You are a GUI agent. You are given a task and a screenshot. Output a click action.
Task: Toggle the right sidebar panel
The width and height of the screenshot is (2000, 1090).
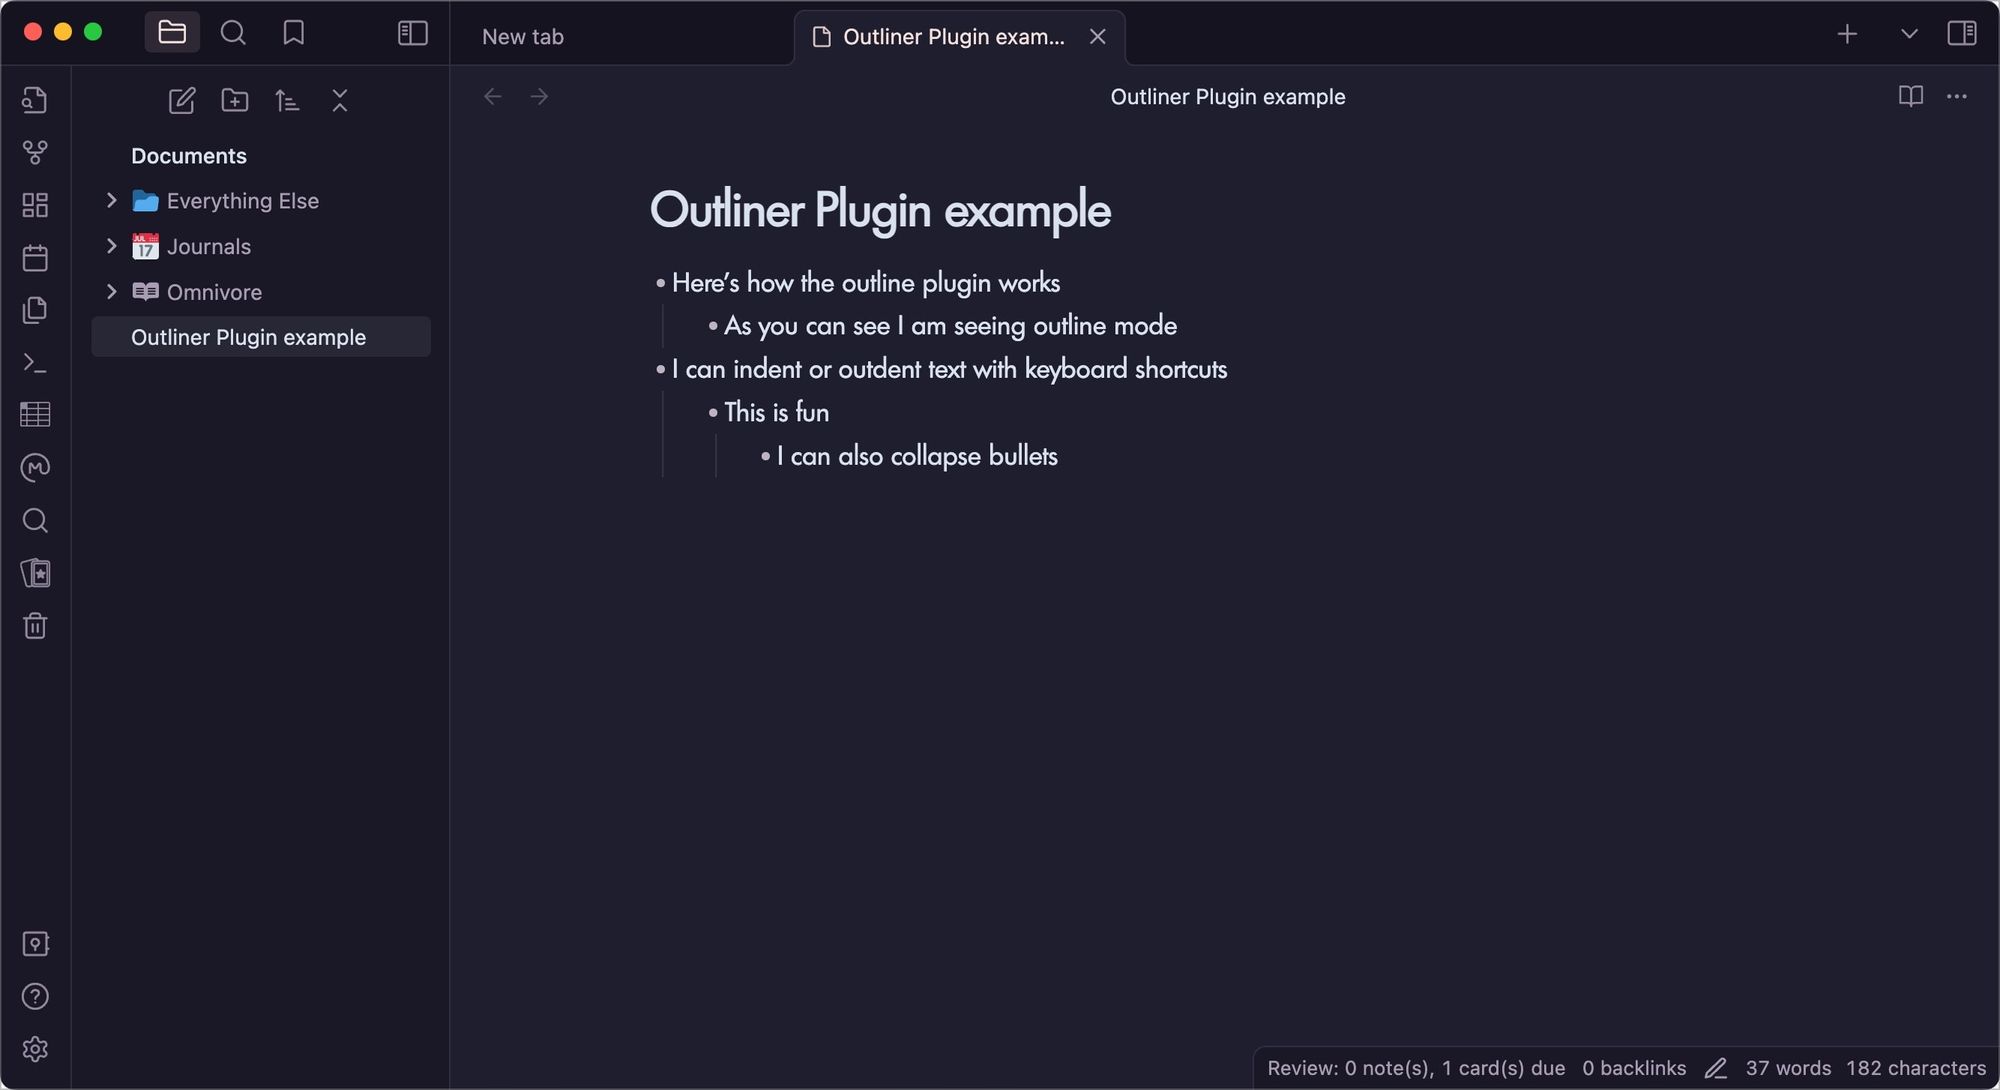tap(1963, 33)
